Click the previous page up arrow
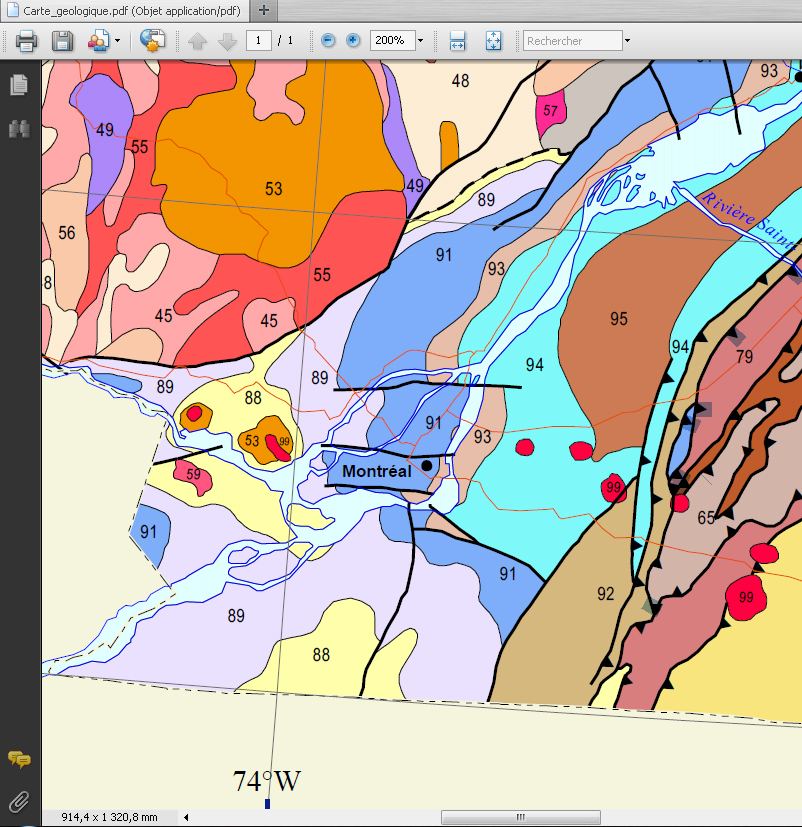 (198, 41)
